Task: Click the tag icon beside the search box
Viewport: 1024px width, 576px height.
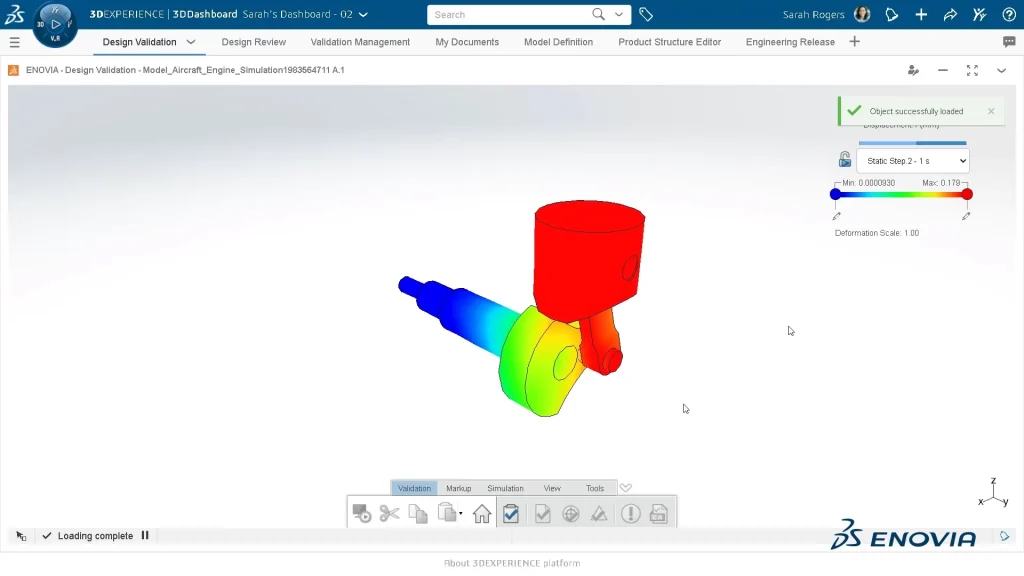Action: [646, 15]
